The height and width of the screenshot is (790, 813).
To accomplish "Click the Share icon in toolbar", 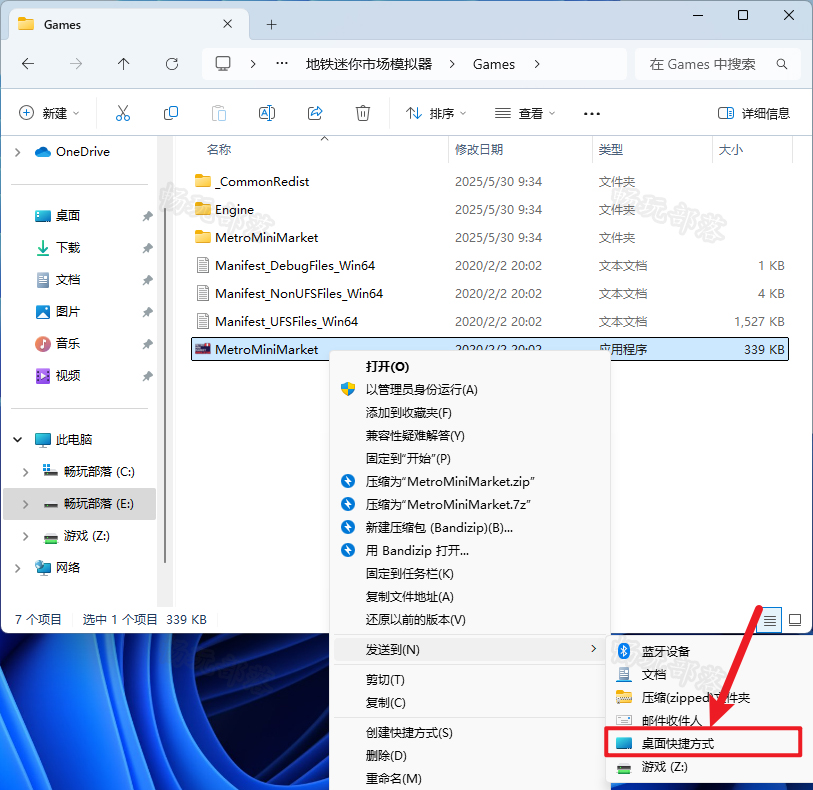I will pos(315,113).
